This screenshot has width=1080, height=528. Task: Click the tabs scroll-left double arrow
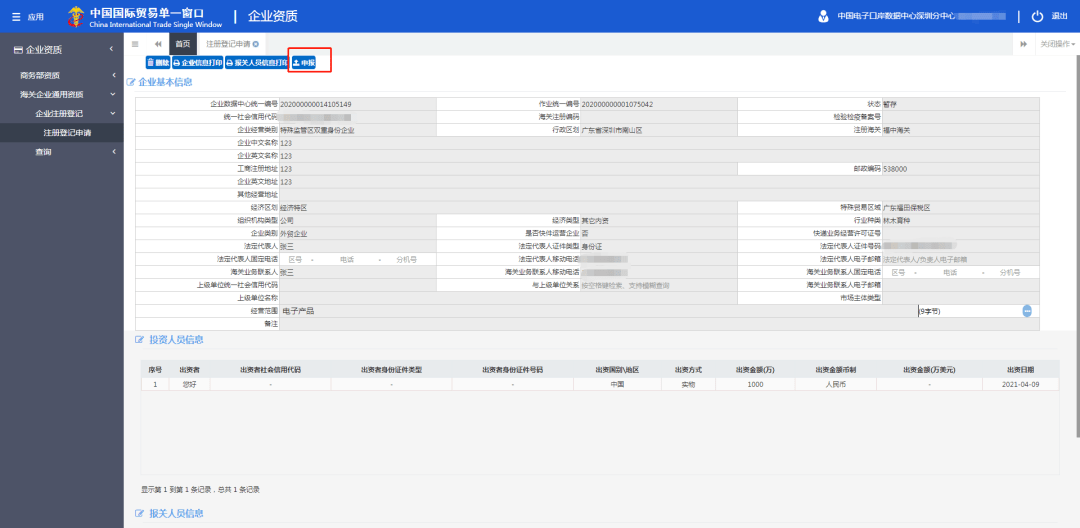click(x=158, y=43)
